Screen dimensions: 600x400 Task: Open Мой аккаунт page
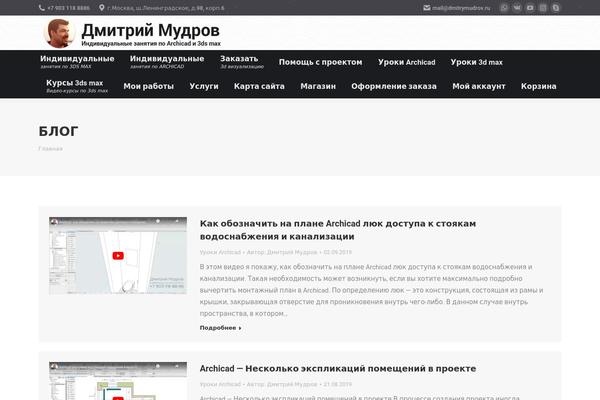(479, 86)
